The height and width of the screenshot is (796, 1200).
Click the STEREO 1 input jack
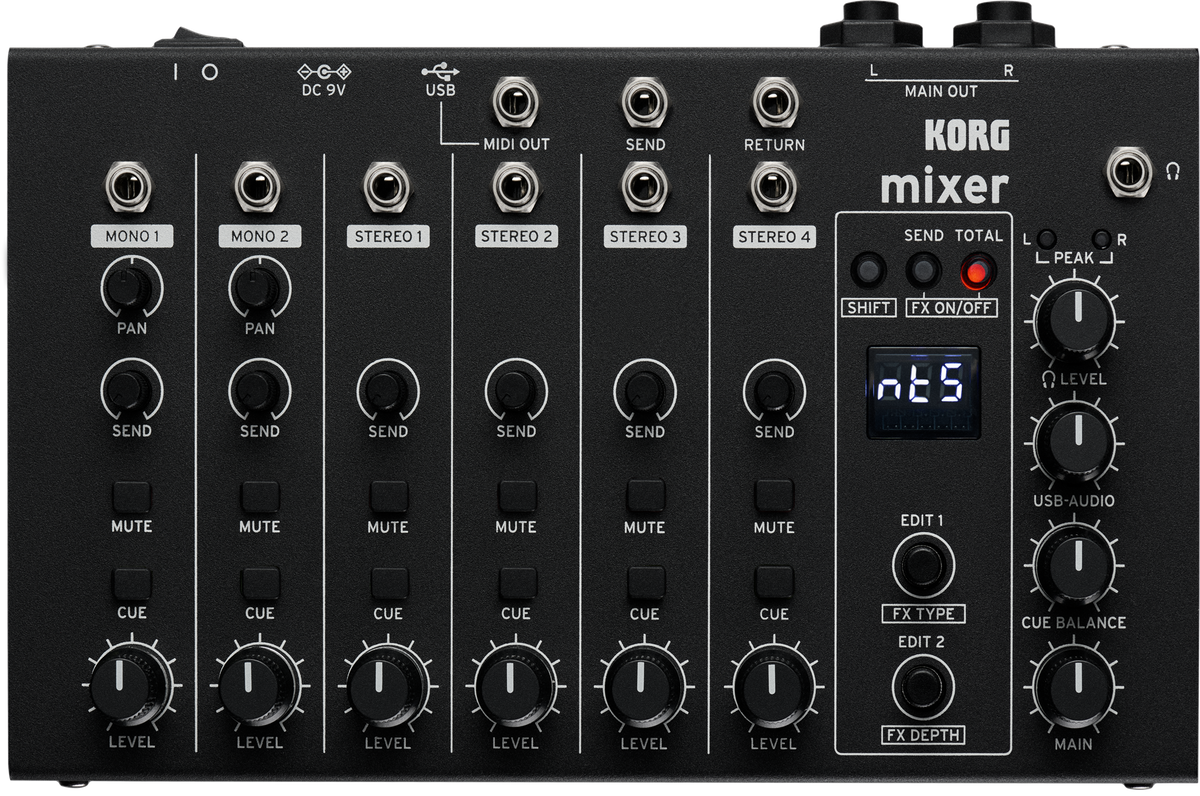[x=387, y=187]
